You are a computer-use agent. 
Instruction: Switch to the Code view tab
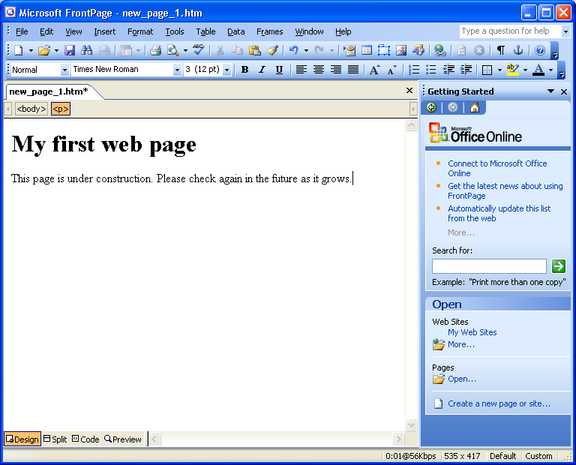pos(86,439)
